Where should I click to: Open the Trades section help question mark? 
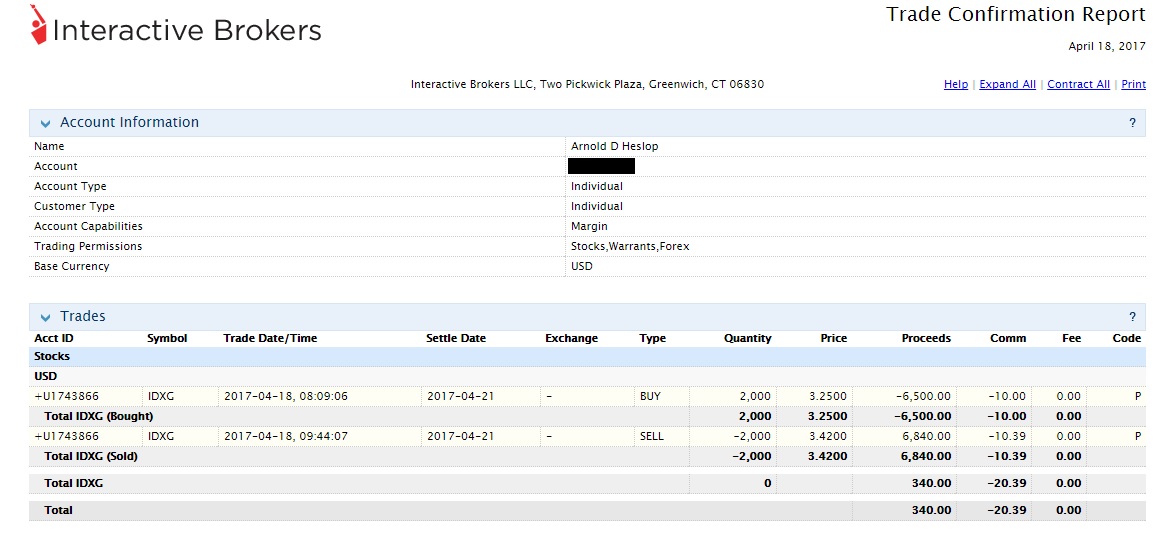(1132, 317)
